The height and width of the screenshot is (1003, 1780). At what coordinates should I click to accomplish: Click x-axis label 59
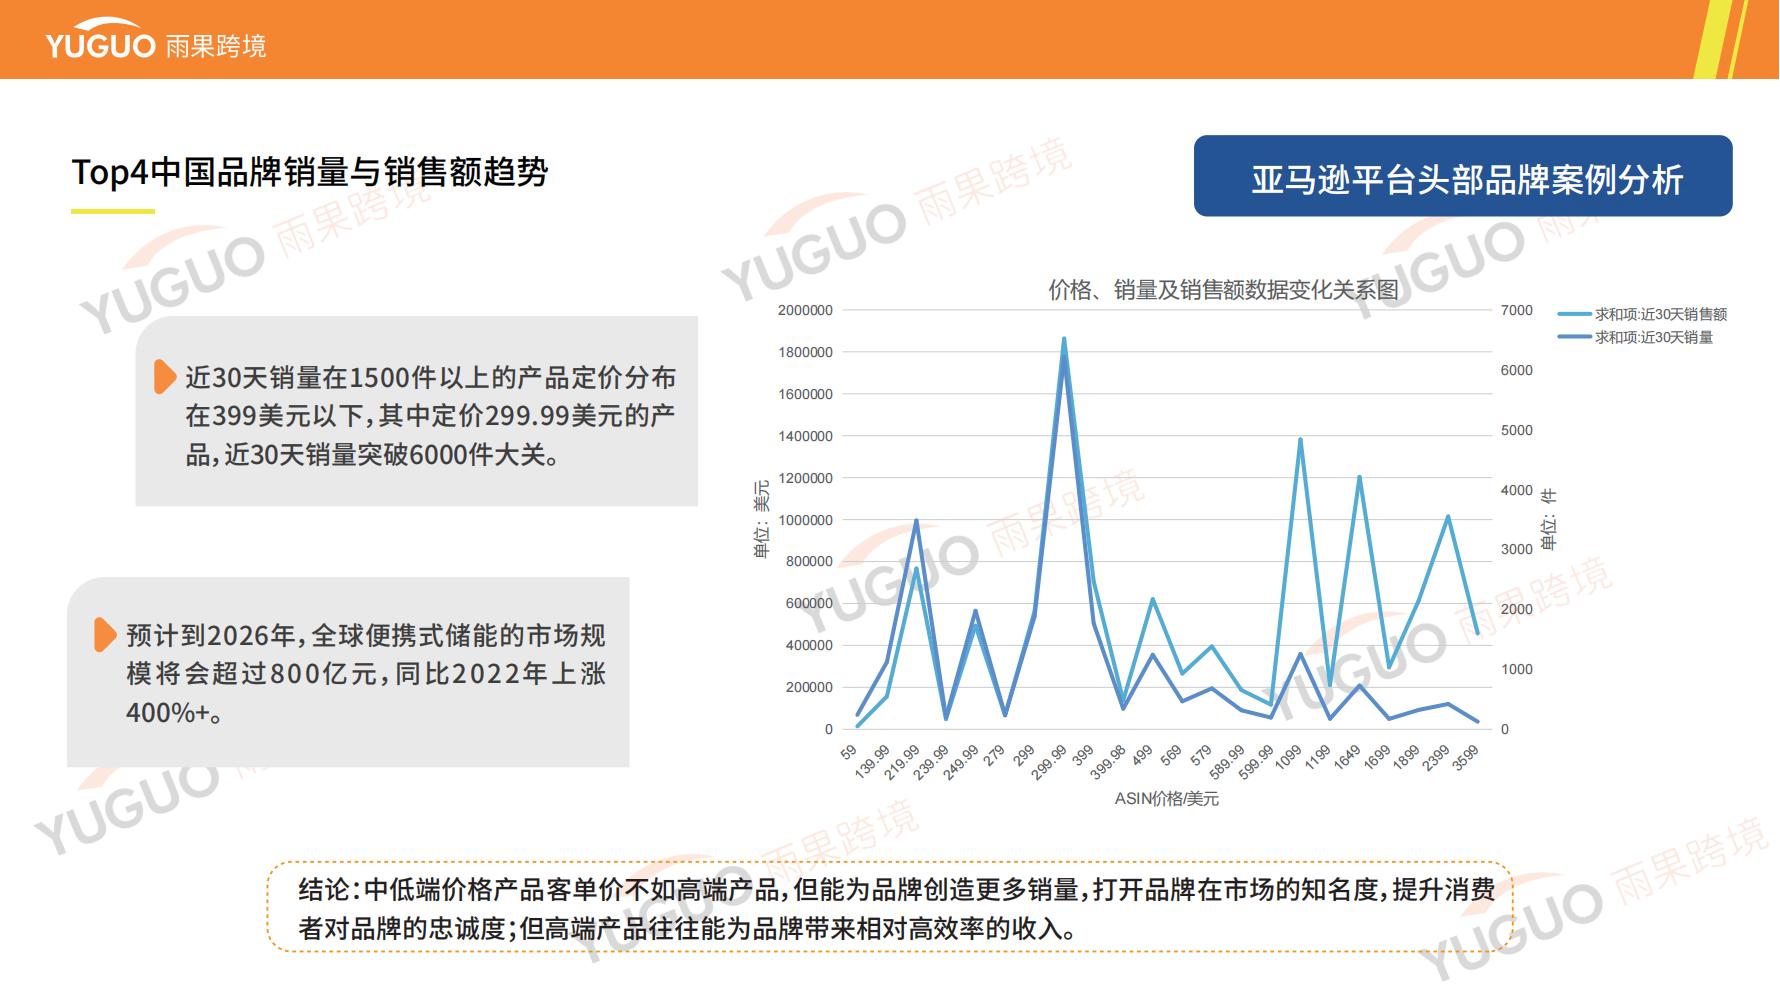[849, 753]
